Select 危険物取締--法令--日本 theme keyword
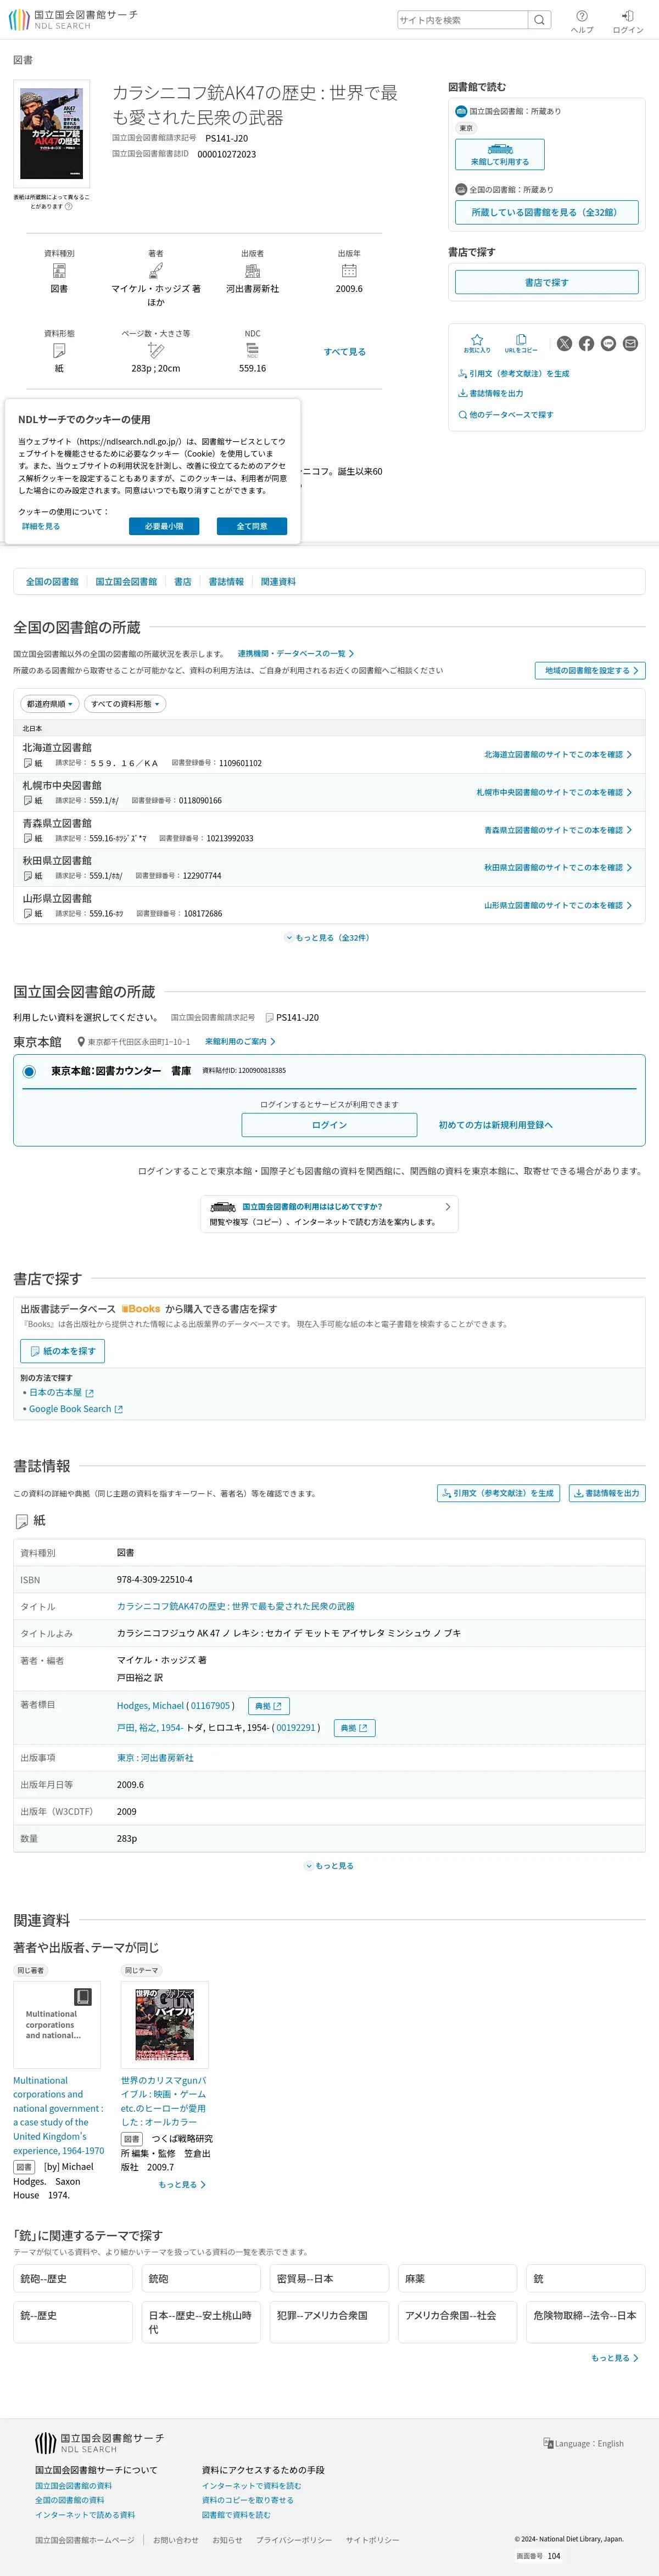Screen dimensions: 659x2576 tap(586, 2322)
